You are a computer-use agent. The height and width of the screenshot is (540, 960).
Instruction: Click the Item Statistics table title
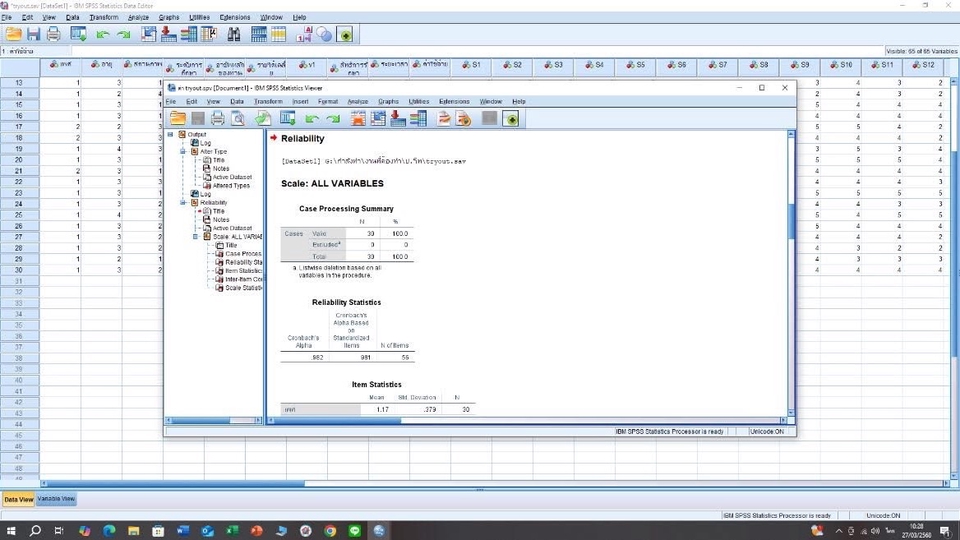point(377,384)
